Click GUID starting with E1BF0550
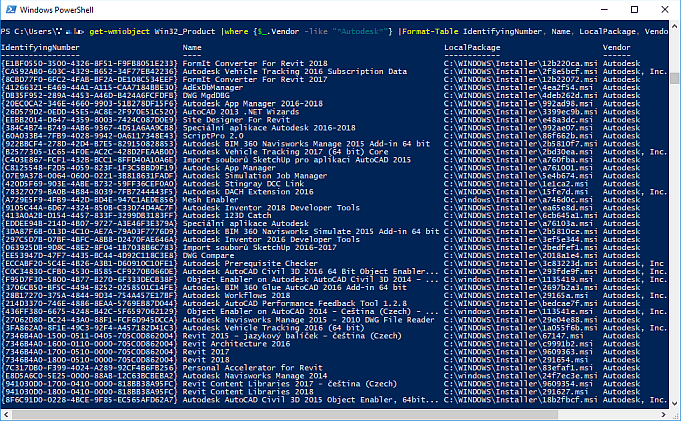 coord(89,63)
